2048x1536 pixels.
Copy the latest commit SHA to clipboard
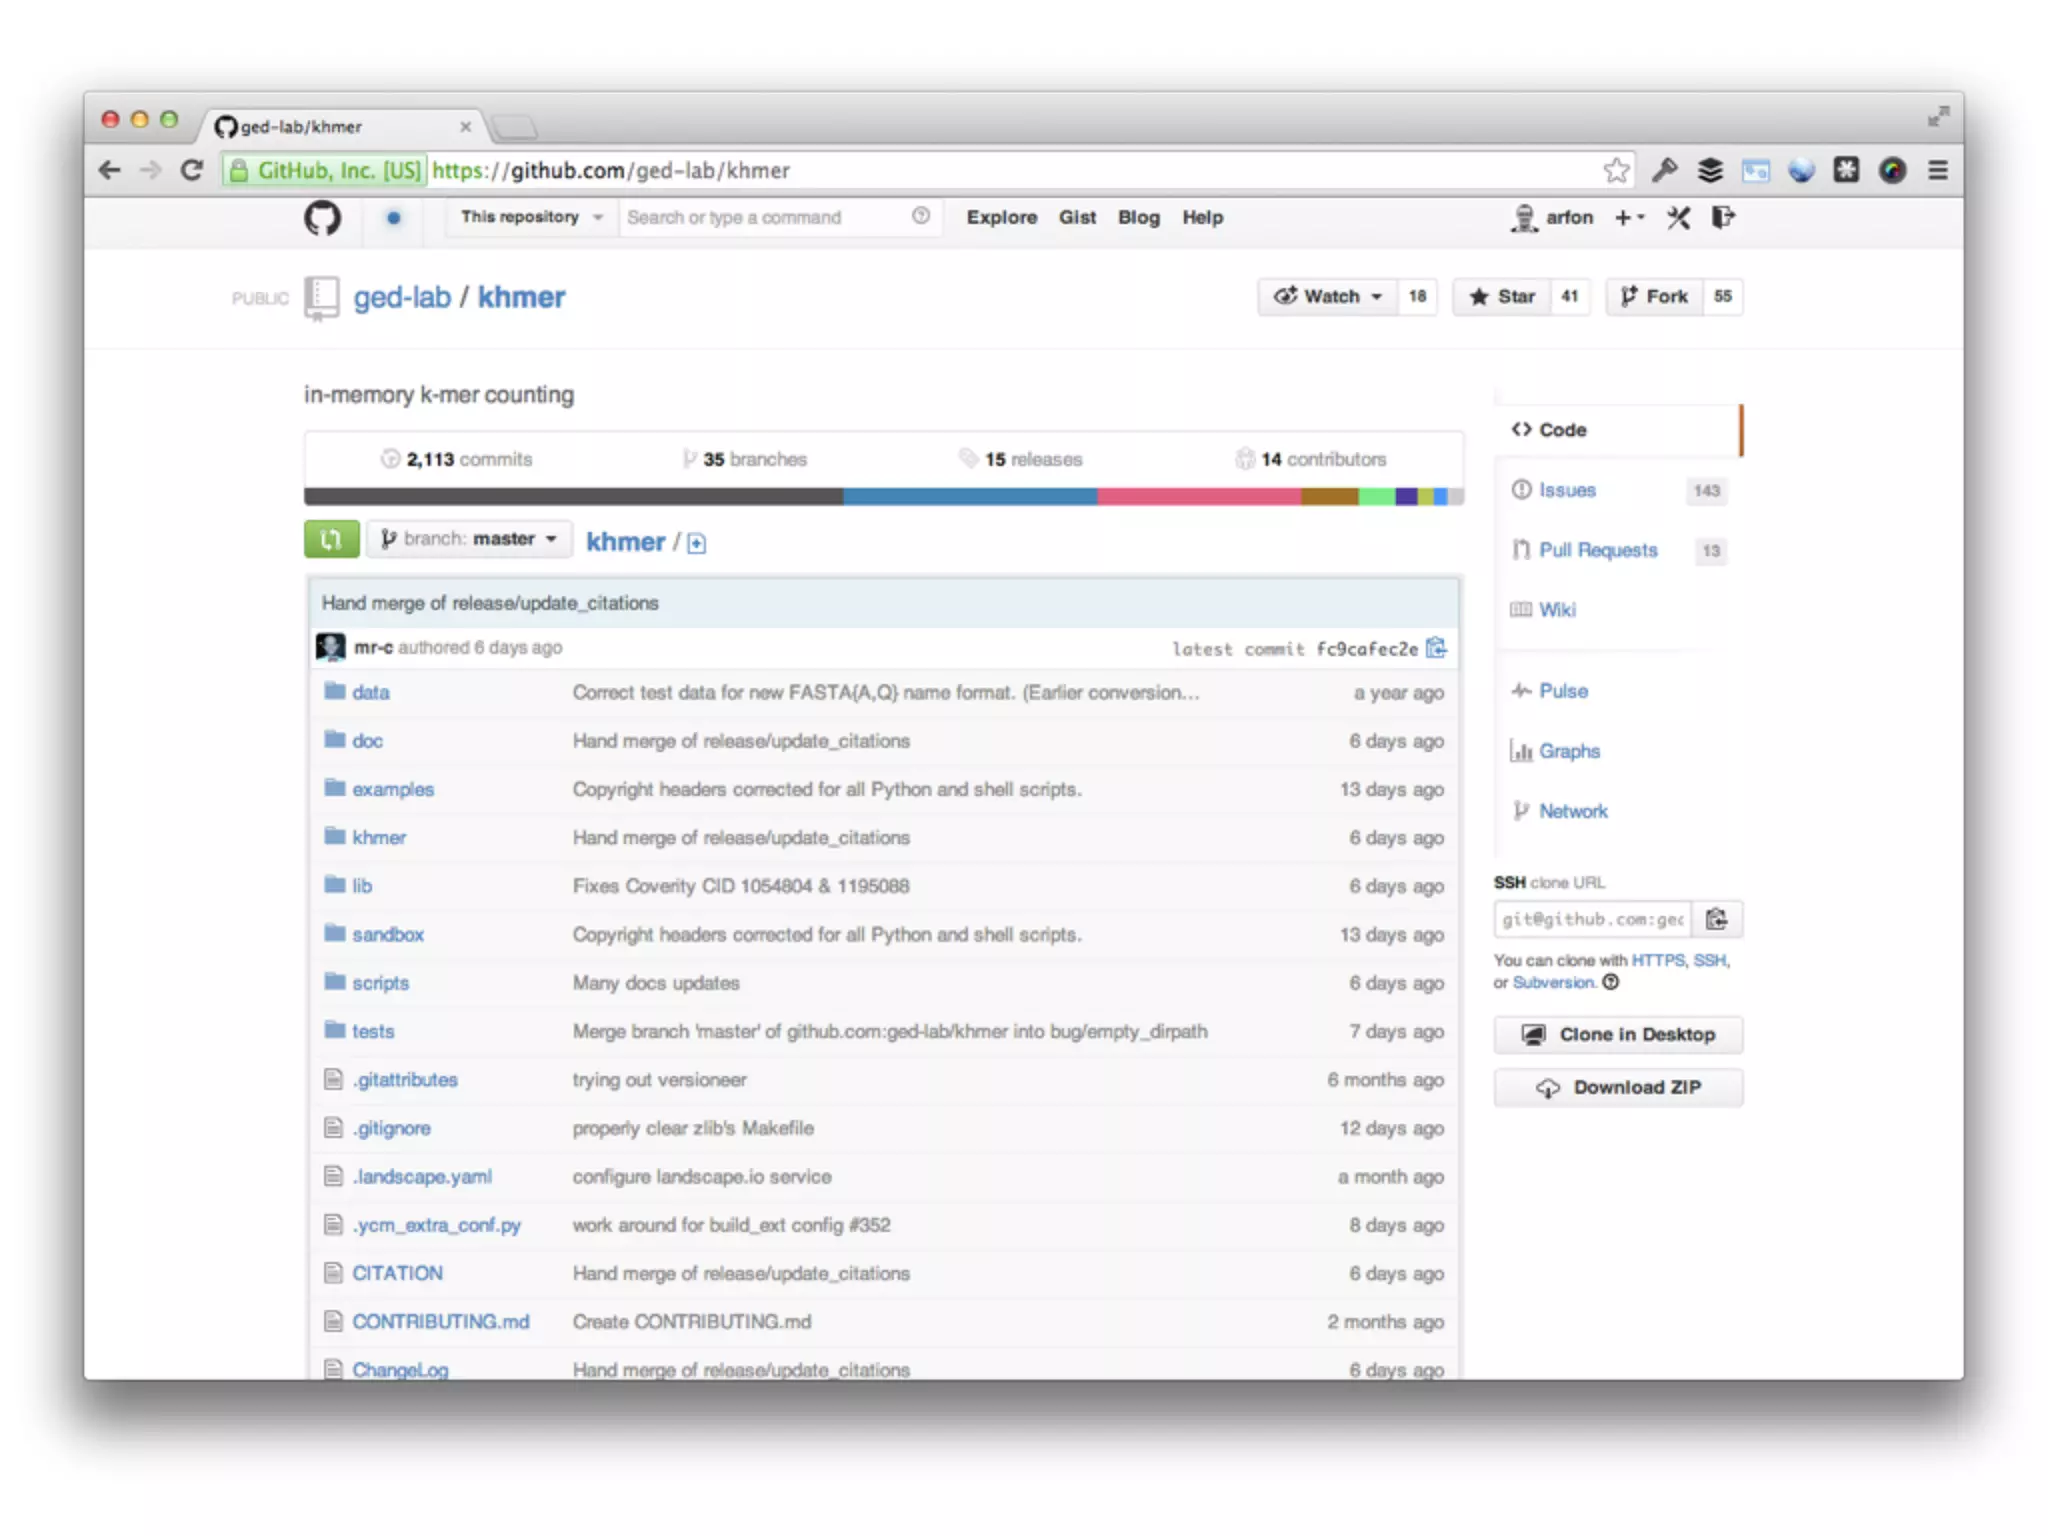pyautogui.click(x=1436, y=648)
